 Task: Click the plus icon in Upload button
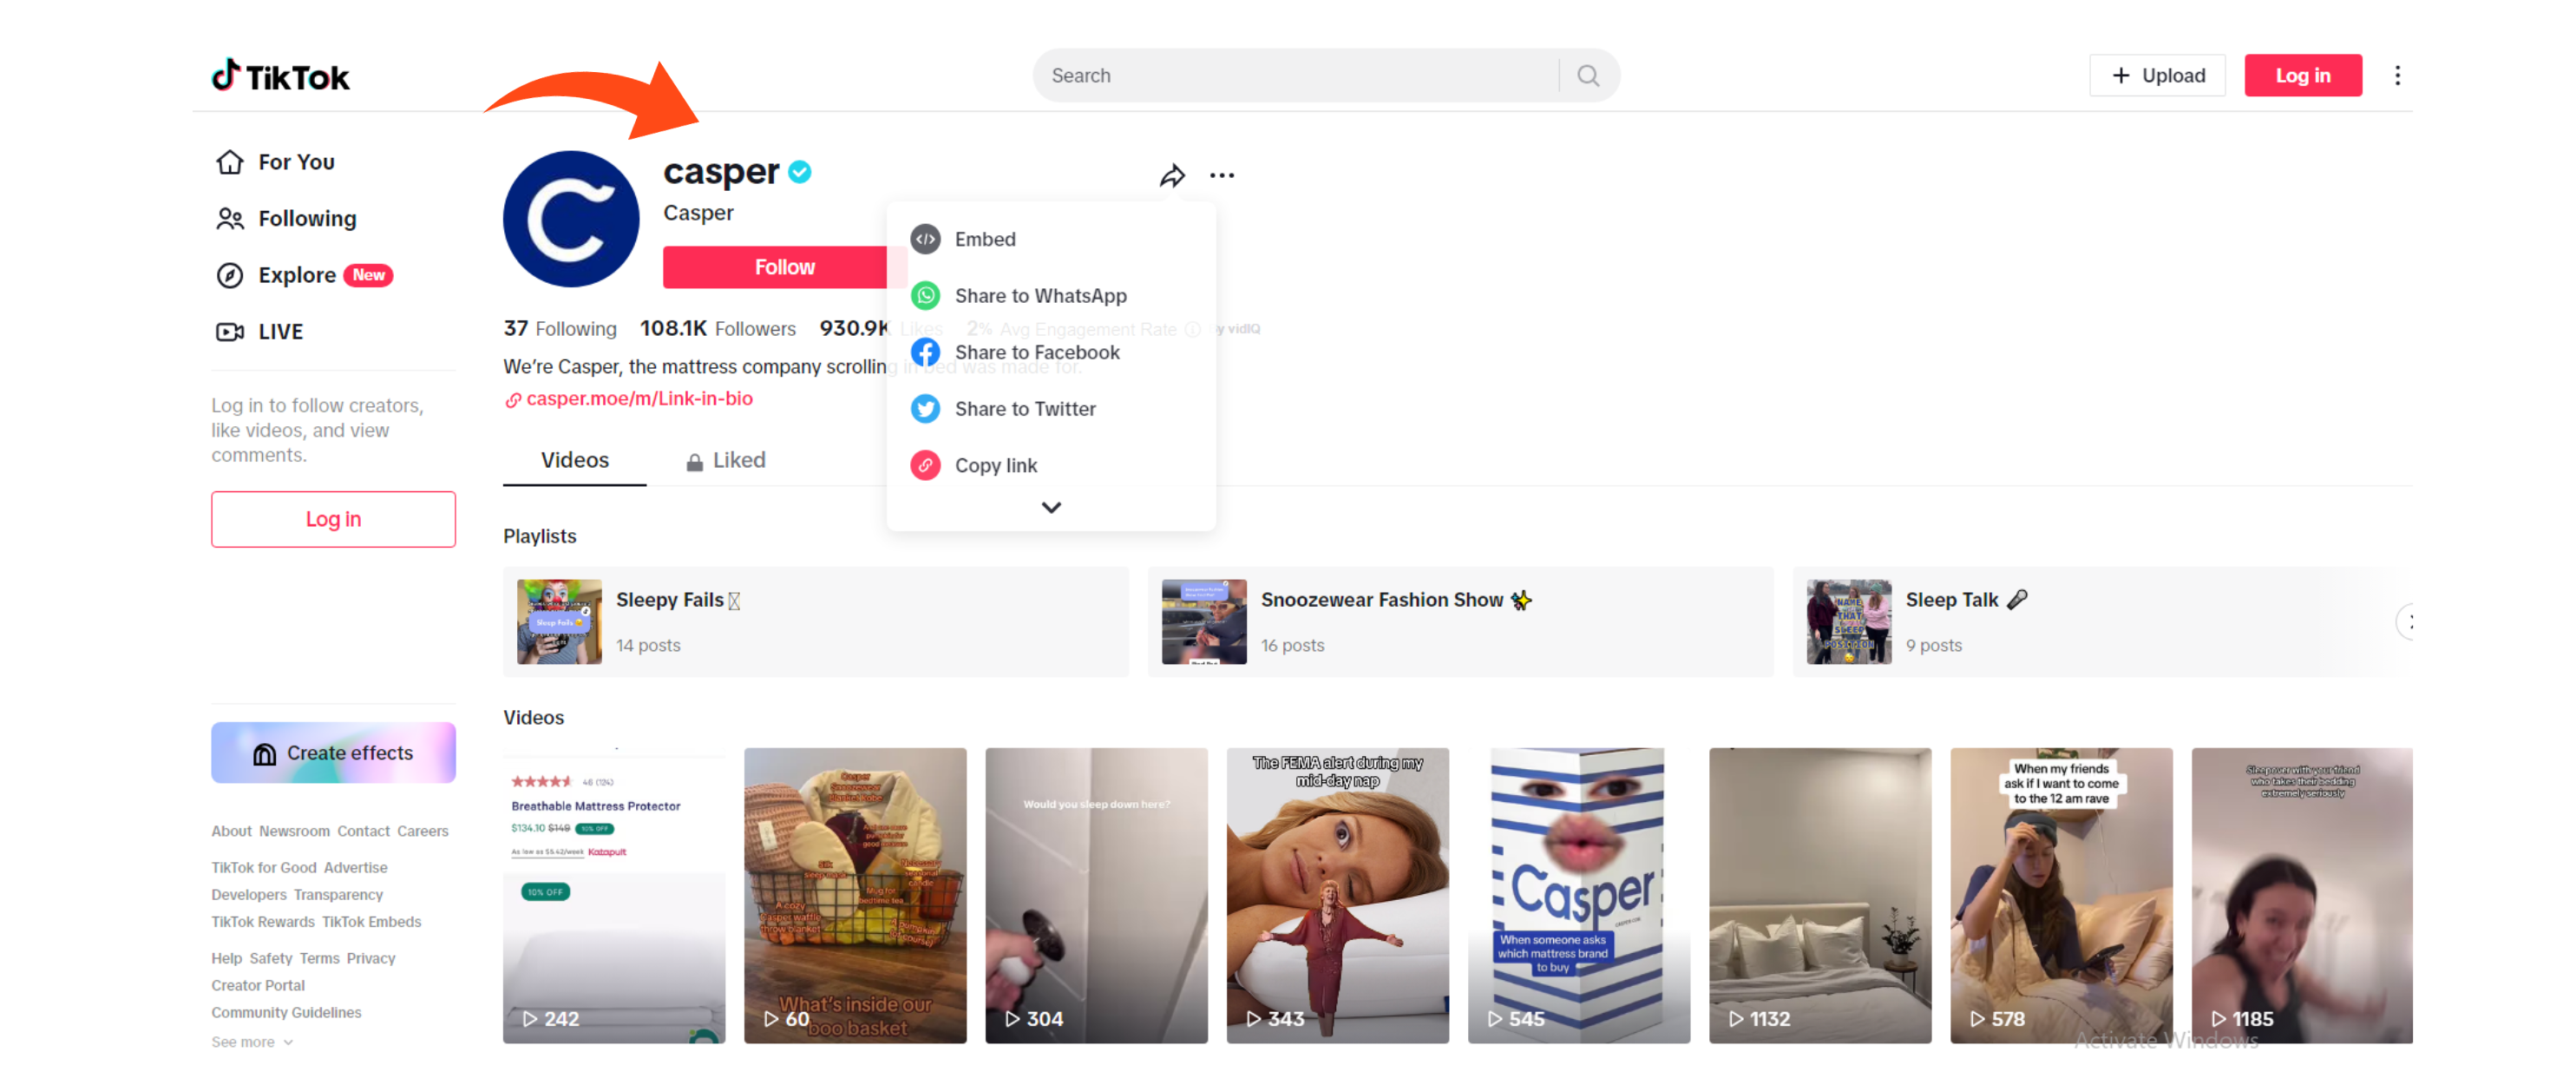[x=2120, y=76]
